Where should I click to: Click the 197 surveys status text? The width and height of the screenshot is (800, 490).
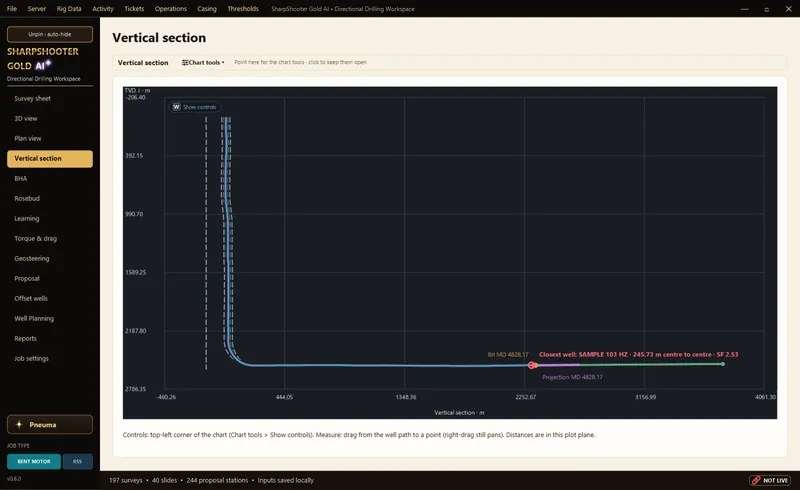tap(126, 480)
